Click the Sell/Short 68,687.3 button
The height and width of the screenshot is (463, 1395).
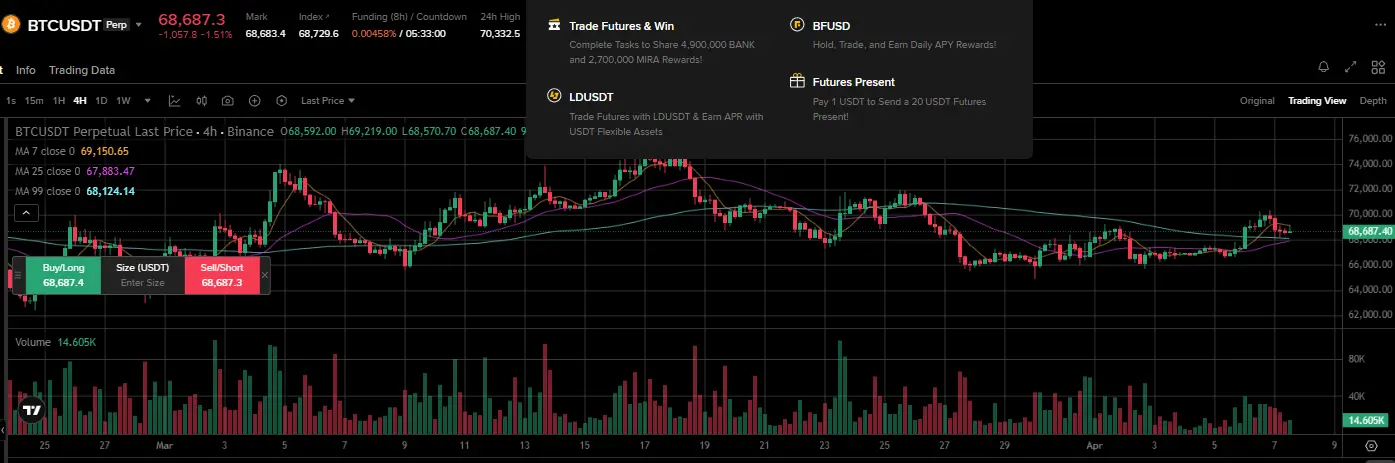point(222,275)
